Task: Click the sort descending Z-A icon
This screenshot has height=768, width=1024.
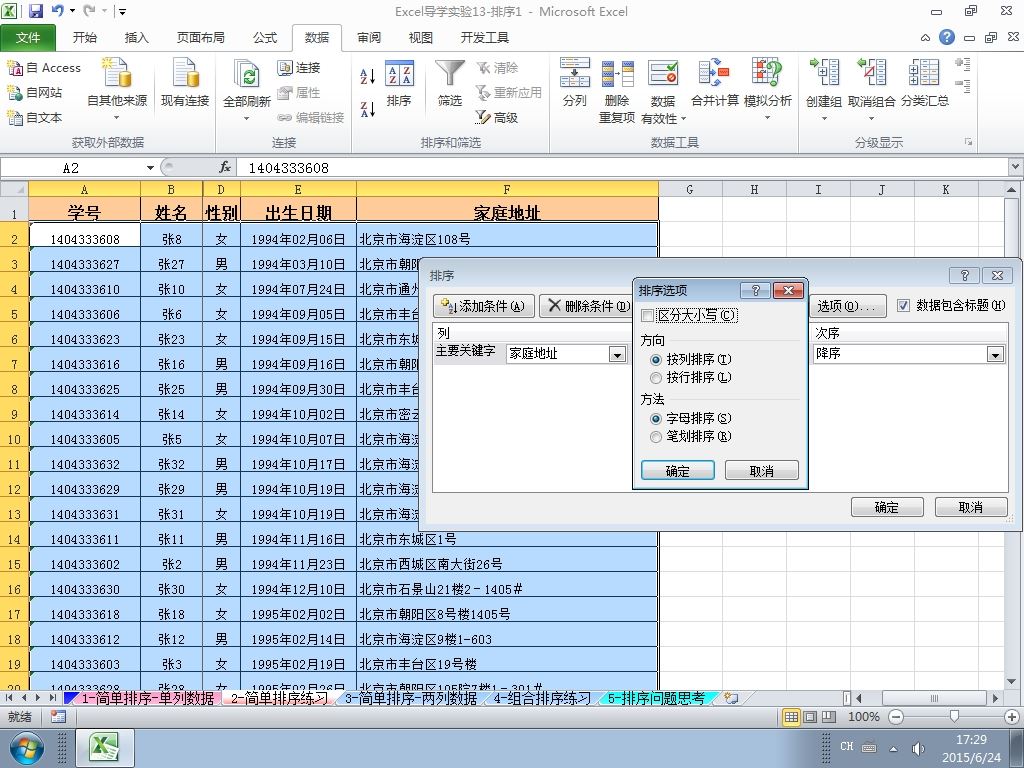Action: (368, 108)
